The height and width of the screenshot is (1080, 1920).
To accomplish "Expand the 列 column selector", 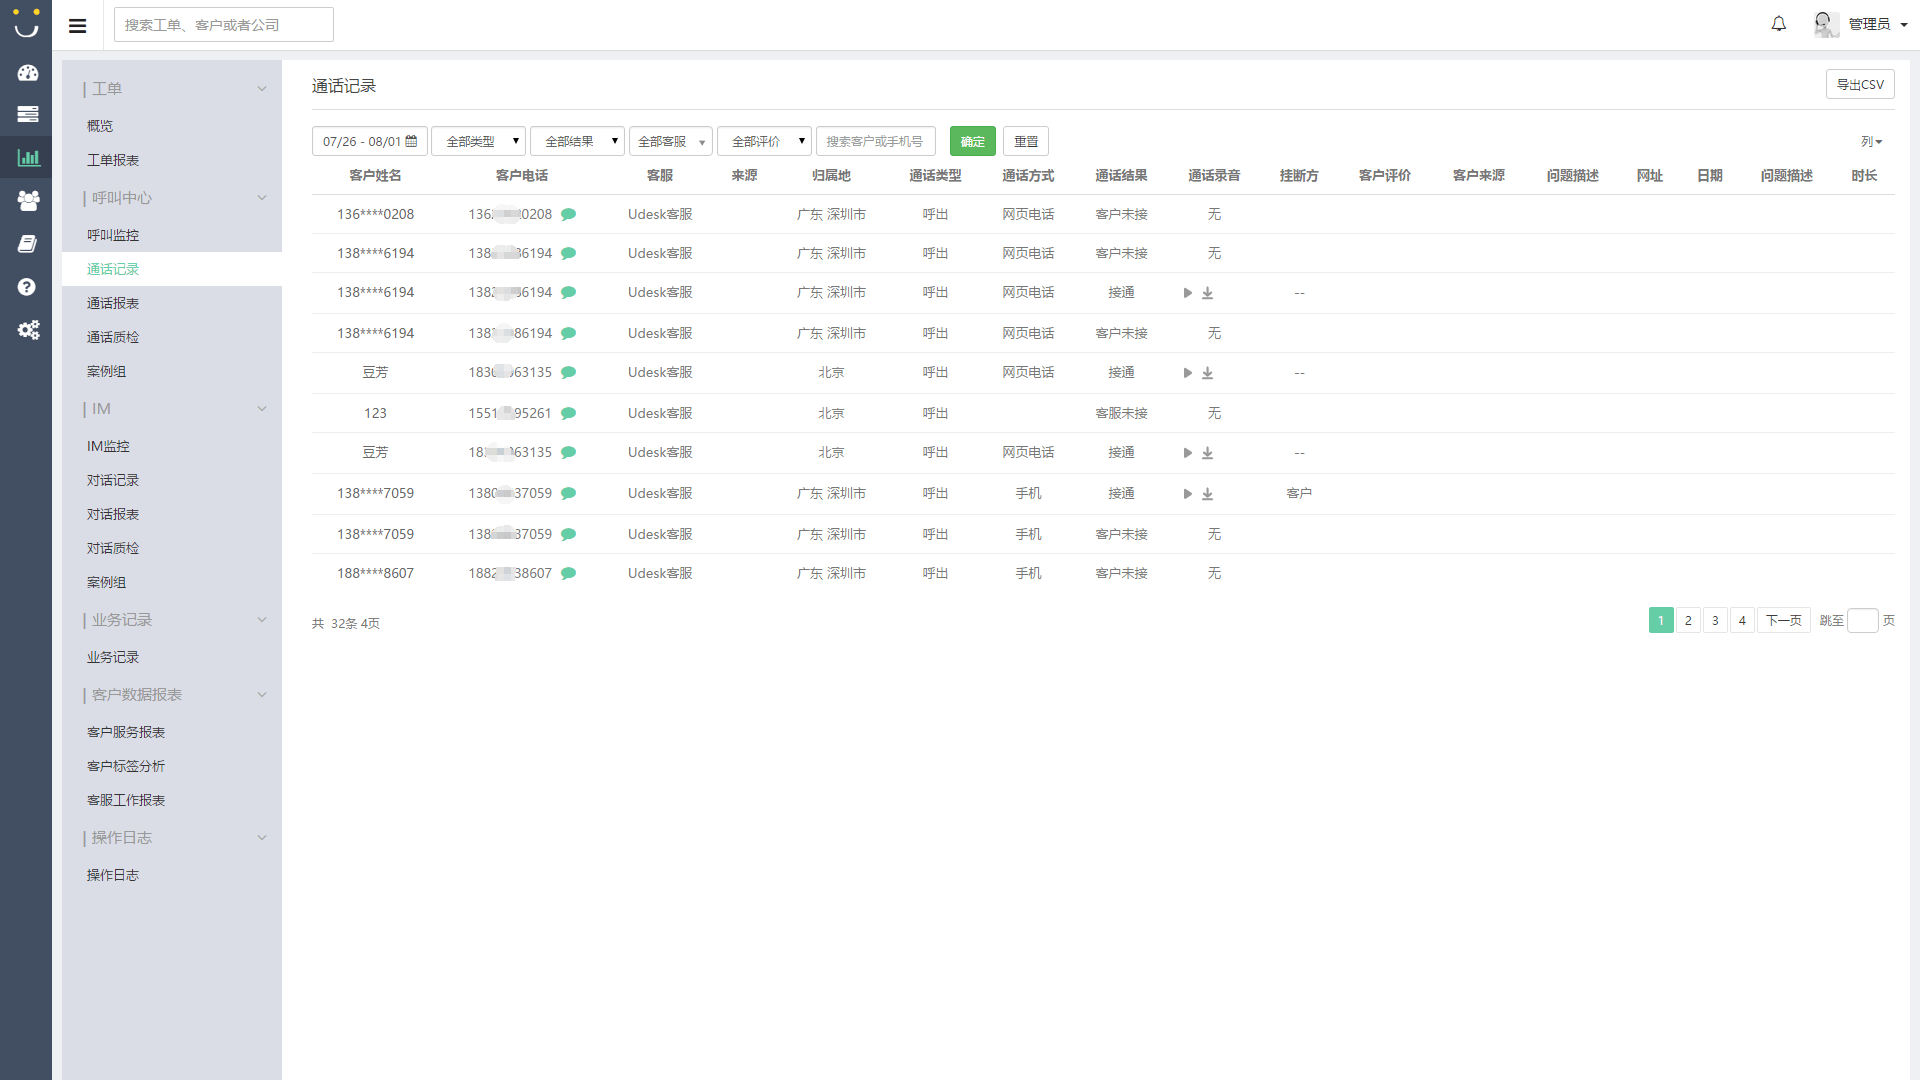I will click(1870, 142).
